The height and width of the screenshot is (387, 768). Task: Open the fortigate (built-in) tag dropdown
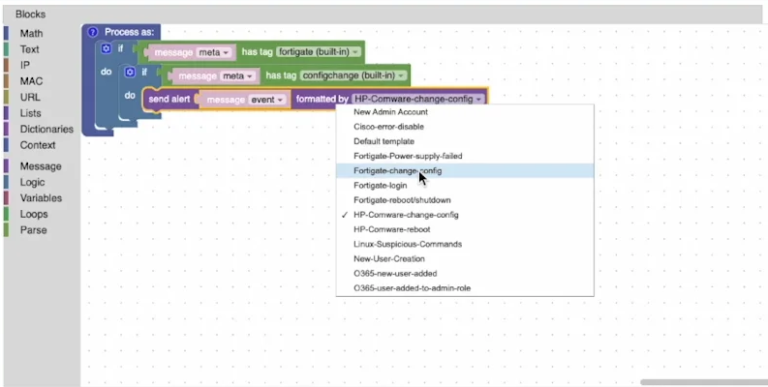click(318, 52)
